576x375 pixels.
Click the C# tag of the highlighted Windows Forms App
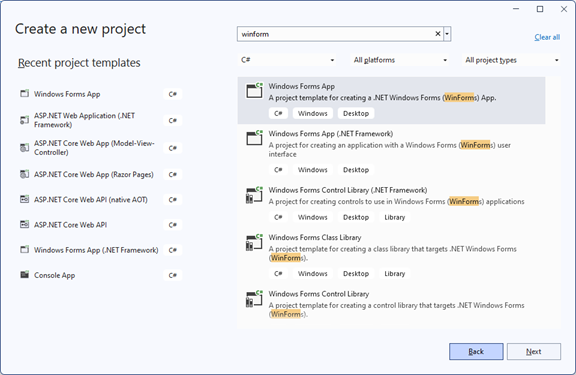tap(278, 113)
